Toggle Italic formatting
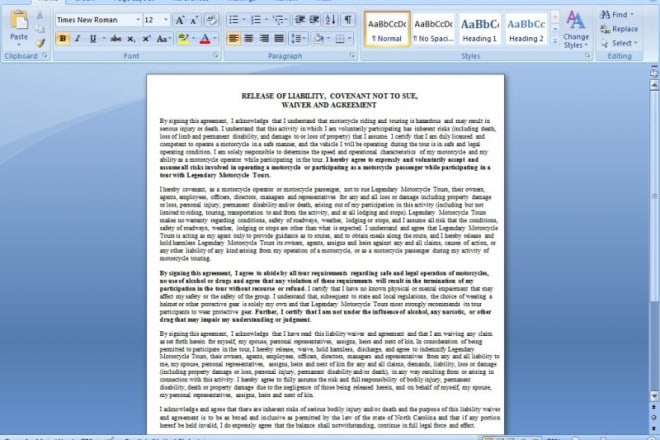 pyautogui.click(x=77, y=39)
